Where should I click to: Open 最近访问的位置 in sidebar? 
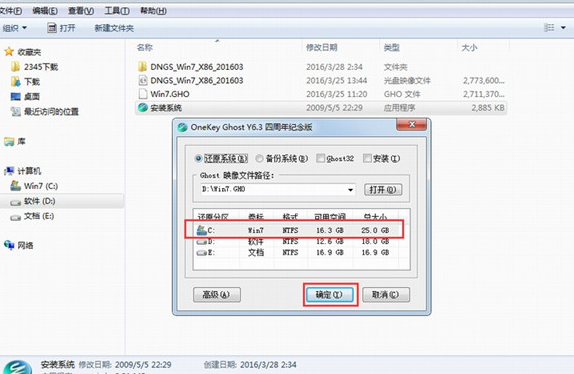[x=45, y=111]
